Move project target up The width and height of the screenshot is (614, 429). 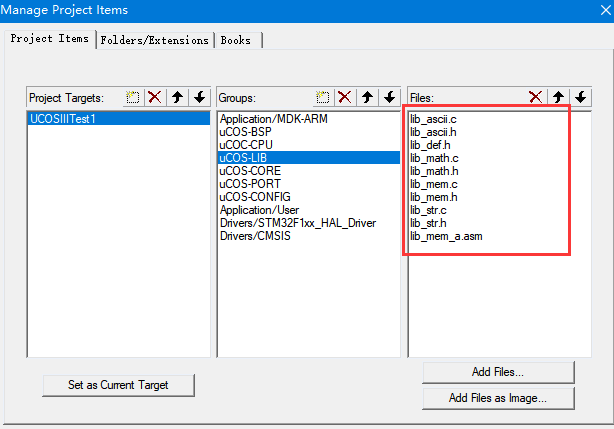click(177, 97)
